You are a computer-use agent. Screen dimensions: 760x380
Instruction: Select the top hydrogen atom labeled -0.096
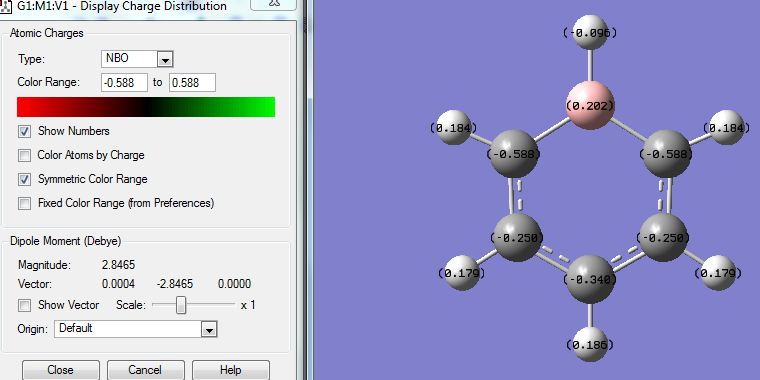tap(590, 32)
